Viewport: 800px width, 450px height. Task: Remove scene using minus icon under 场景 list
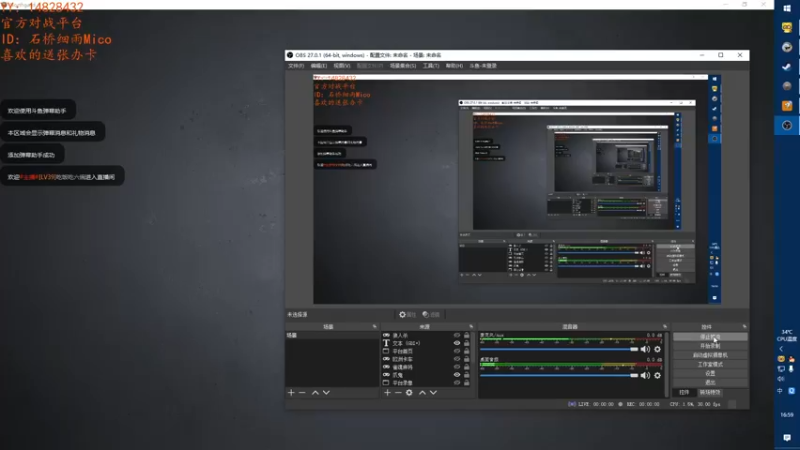pos(302,393)
